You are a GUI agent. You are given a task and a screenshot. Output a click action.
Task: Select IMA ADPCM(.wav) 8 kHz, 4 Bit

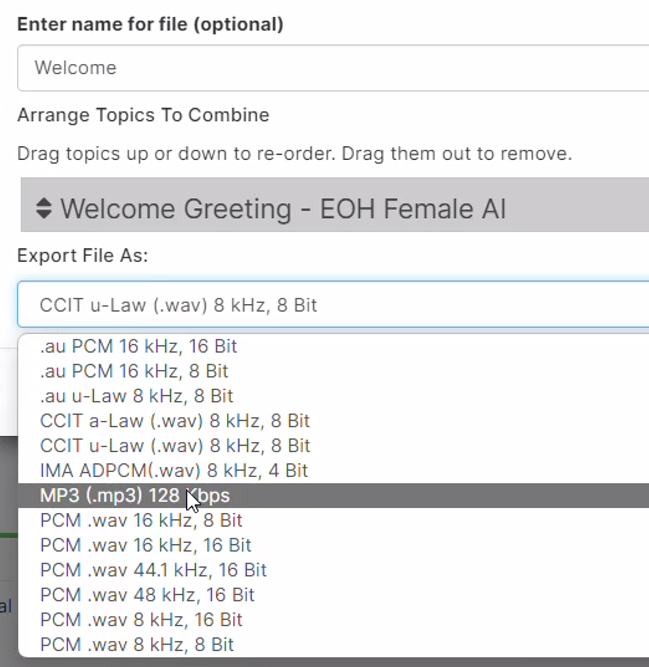(333, 470)
